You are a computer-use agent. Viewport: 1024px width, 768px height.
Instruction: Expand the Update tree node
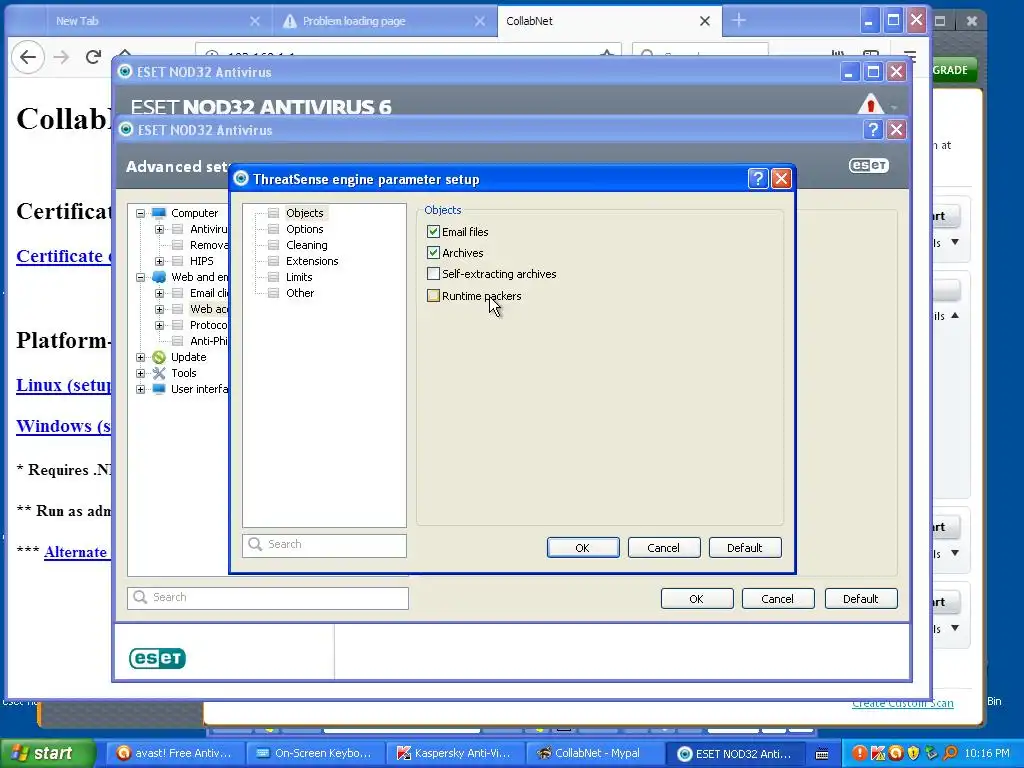pyautogui.click(x=140, y=357)
